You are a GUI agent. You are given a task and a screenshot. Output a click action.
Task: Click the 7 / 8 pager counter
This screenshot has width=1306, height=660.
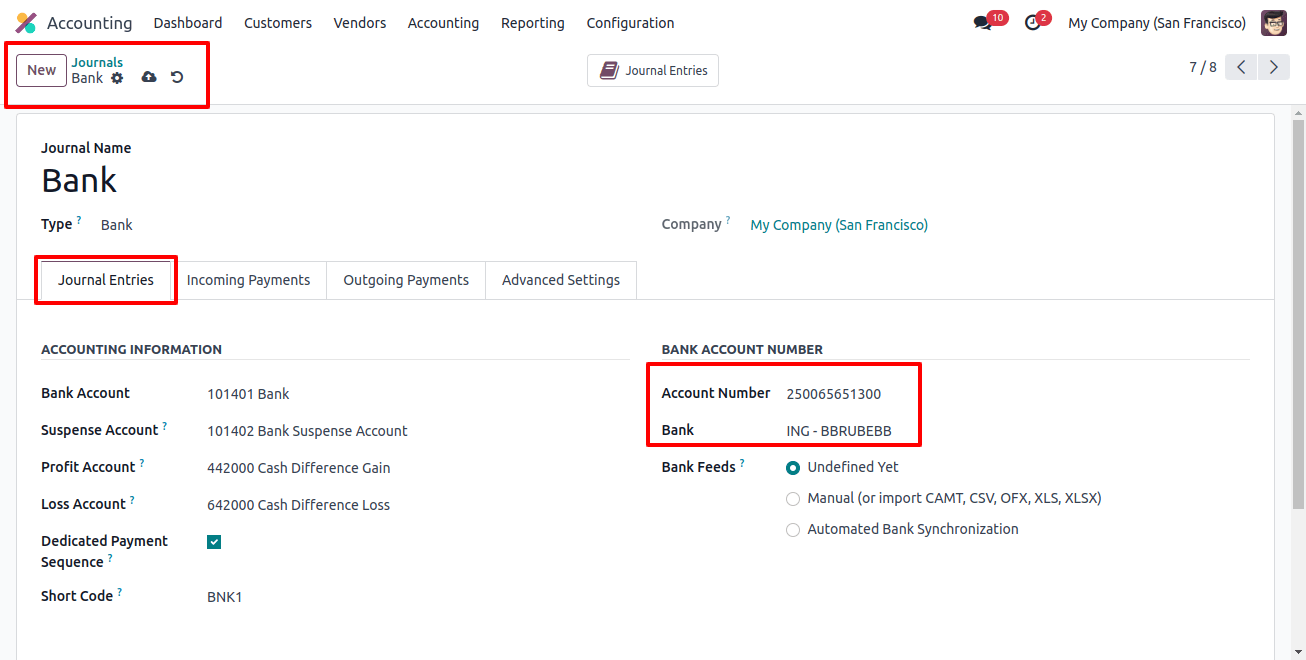pyautogui.click(x=1203, y=67)
